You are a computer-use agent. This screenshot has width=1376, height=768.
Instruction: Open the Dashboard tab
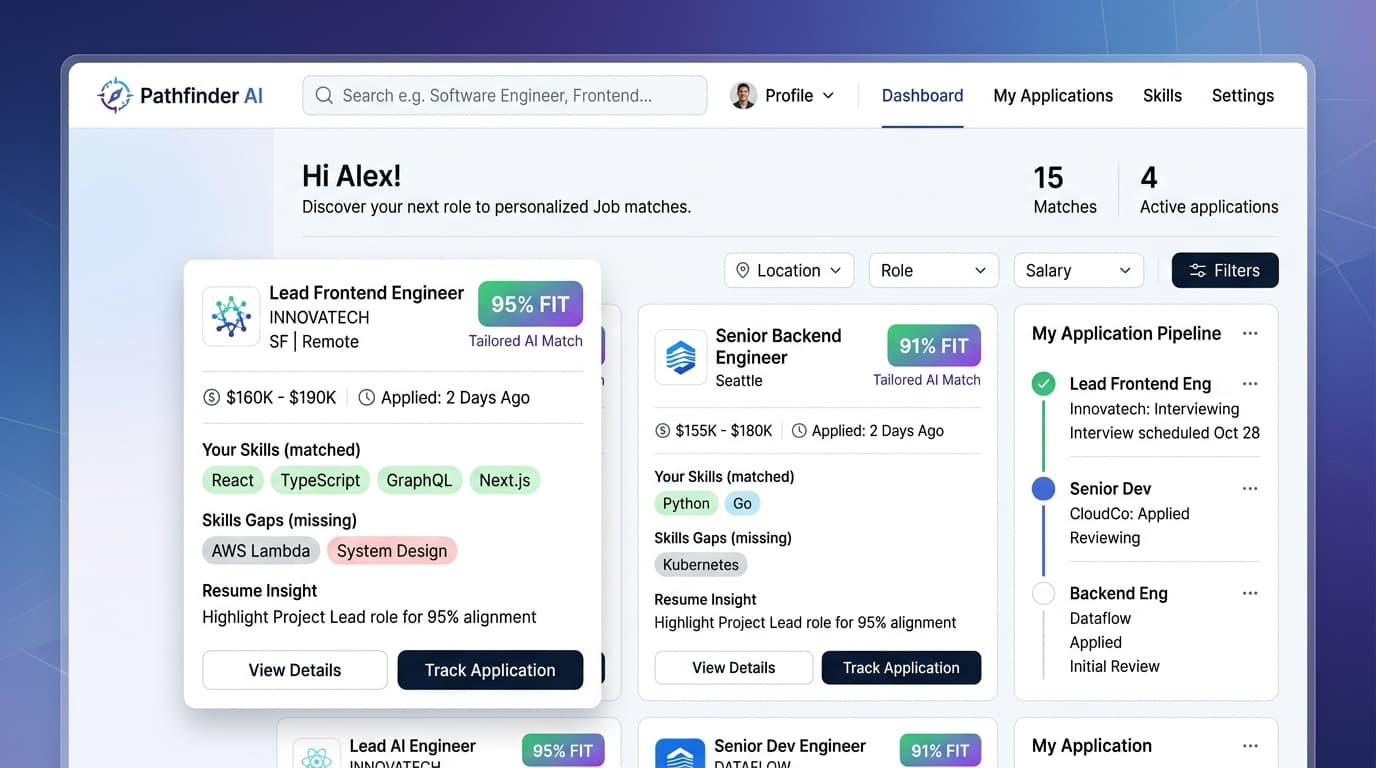[922, 96]
